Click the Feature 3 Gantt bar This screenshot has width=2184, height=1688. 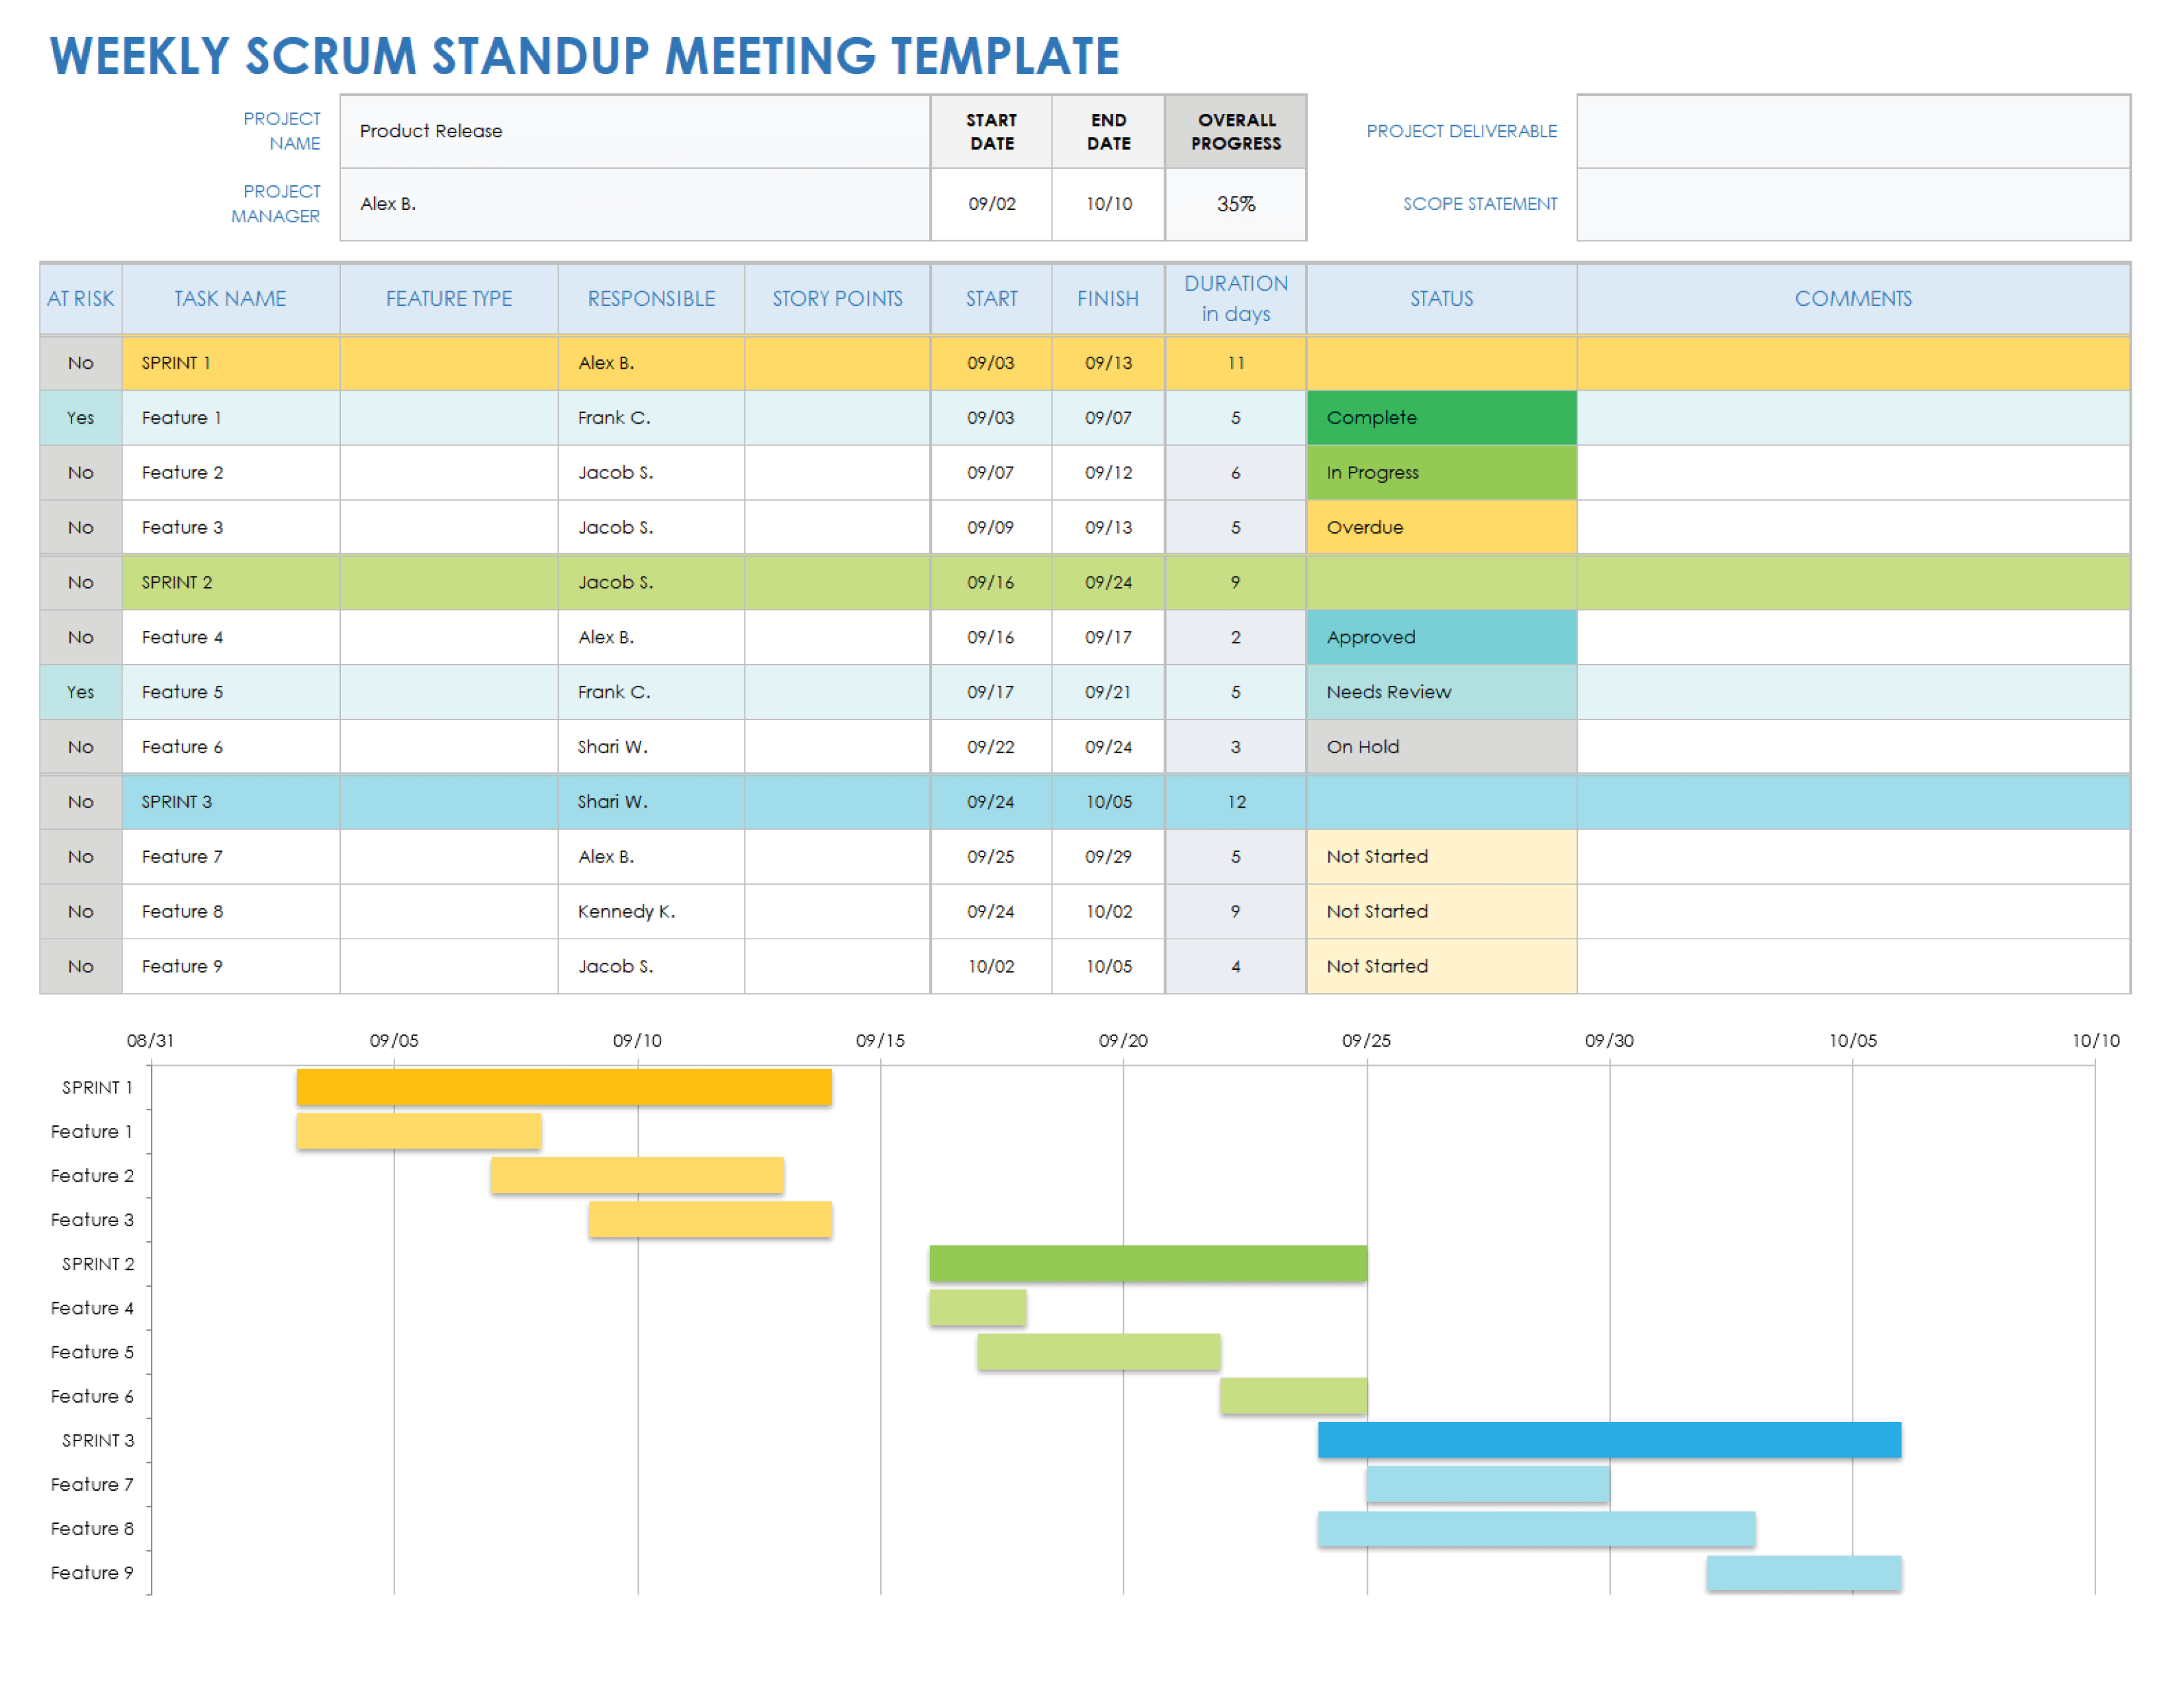[710, 1219]
